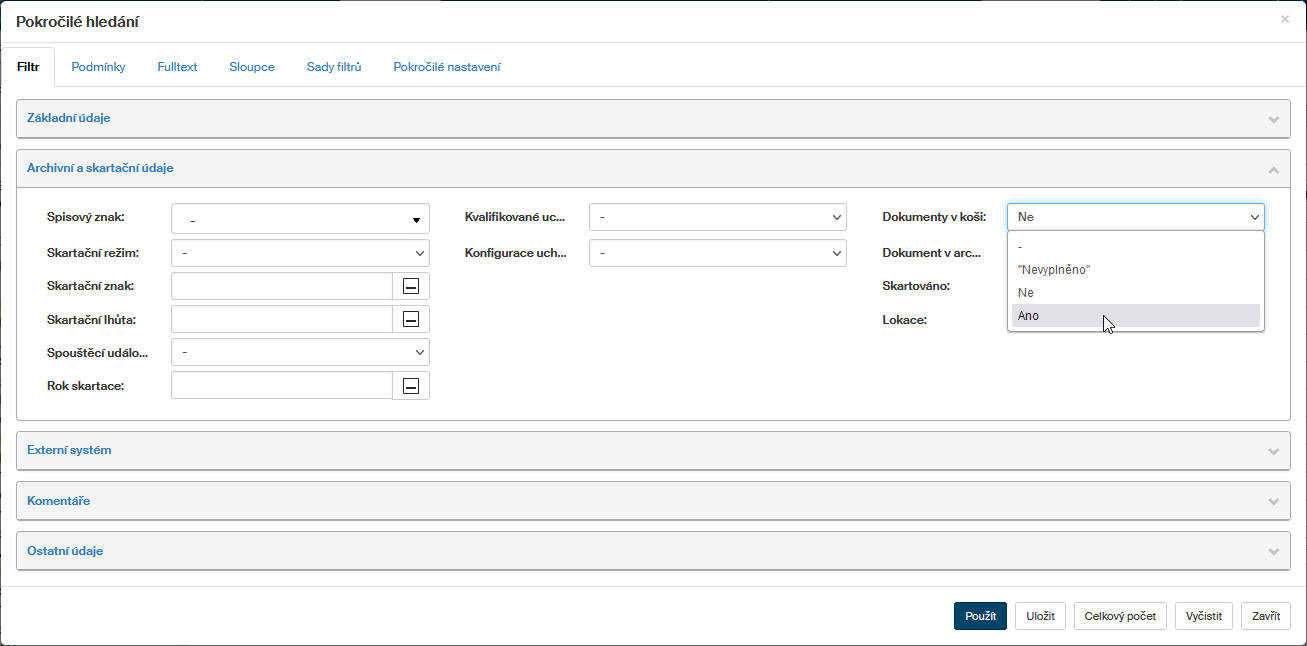The height and width of the screenshot is (646, 1307).
Task: Click the minus icon next to Skartační lhůta
Action: (x=410, y=319)
